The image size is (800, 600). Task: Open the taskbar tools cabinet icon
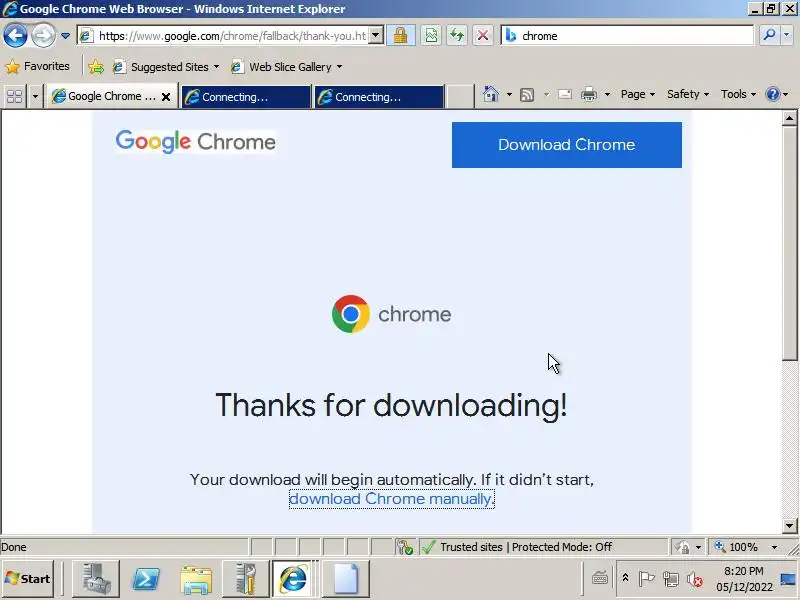pyautogui.click(x=246, y=579)
